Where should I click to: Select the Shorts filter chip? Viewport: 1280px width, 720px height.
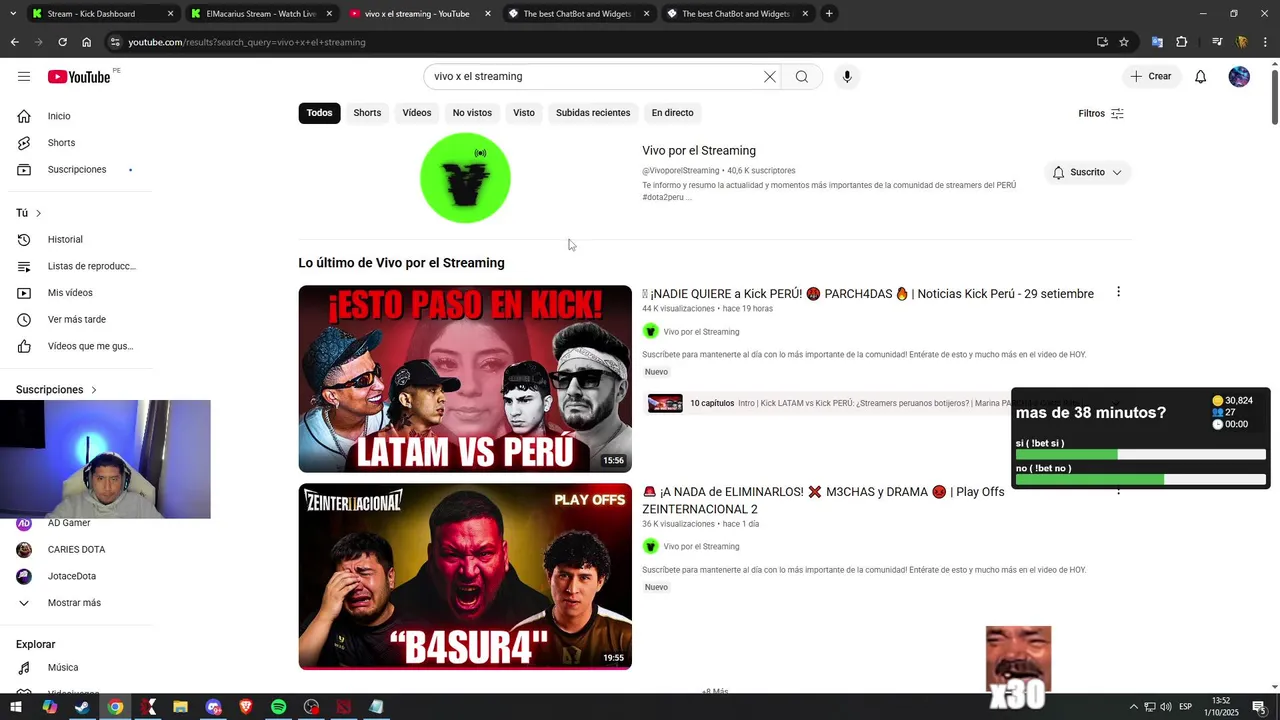pyautogui.click(x=367, y=113)
